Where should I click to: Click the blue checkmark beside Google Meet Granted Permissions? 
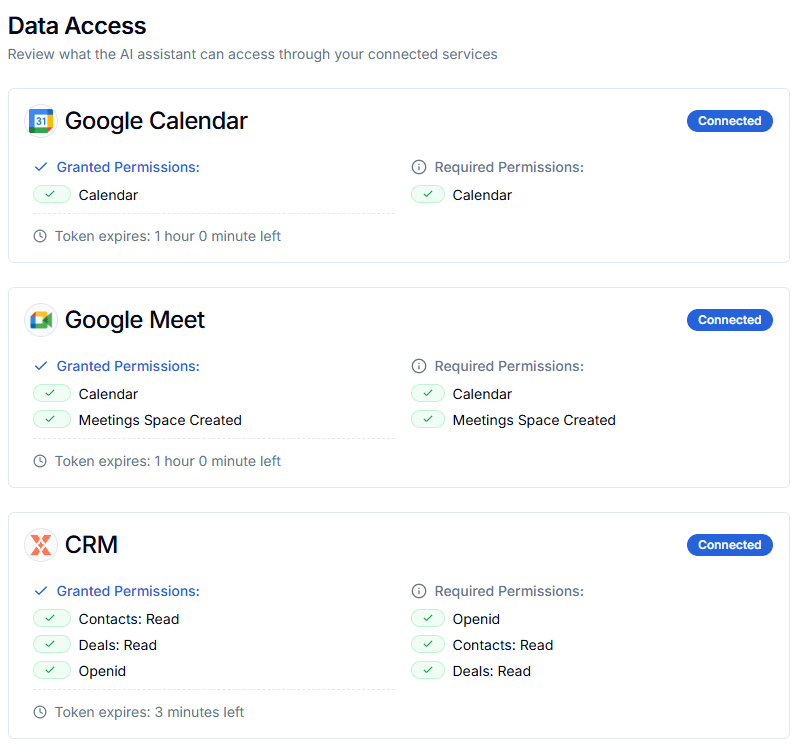(x=41, y=366)
